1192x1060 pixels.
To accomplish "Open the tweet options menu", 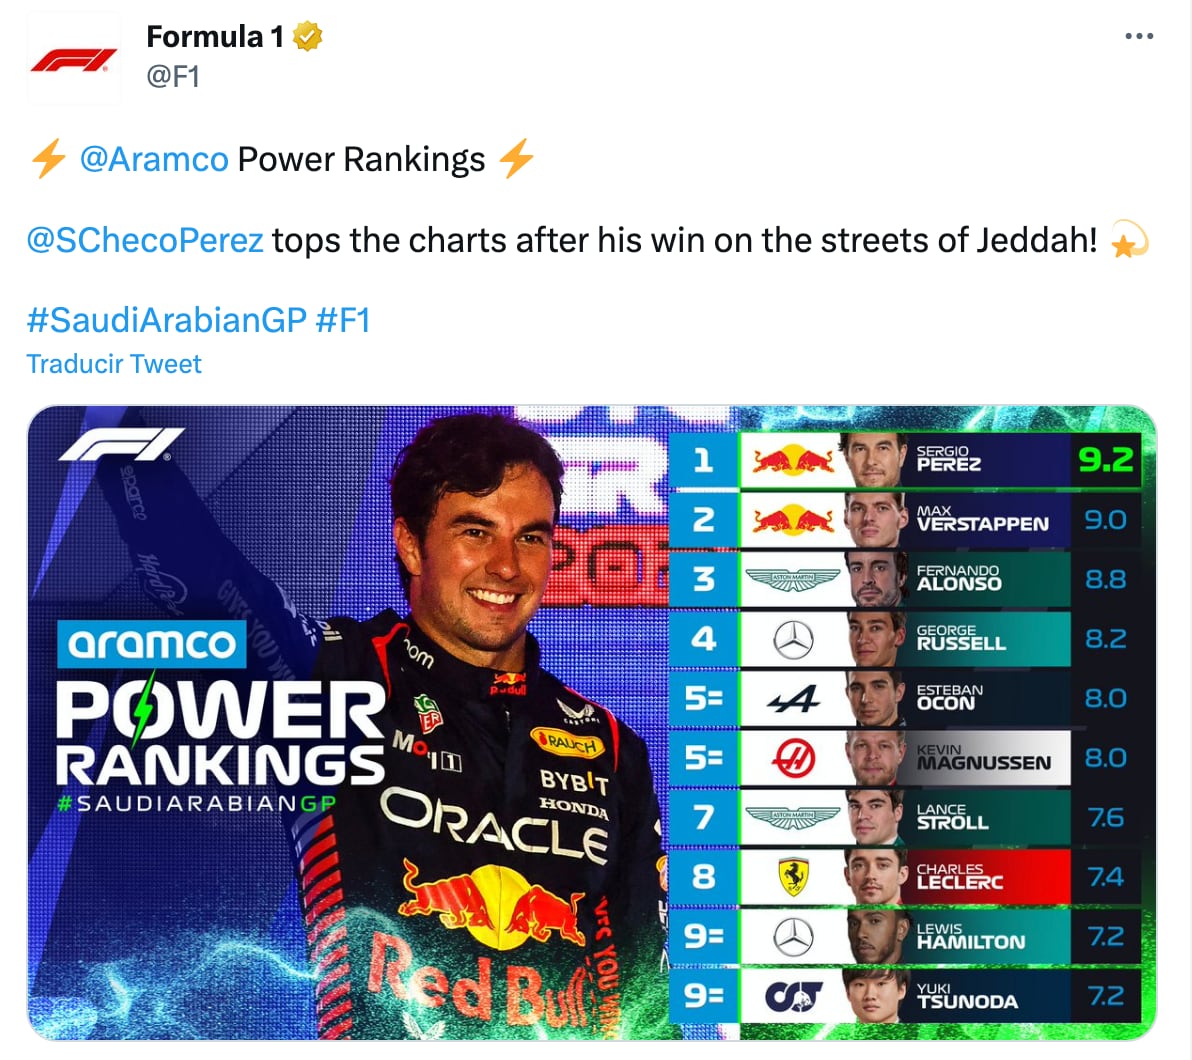I will click(x=1139, y=36).
